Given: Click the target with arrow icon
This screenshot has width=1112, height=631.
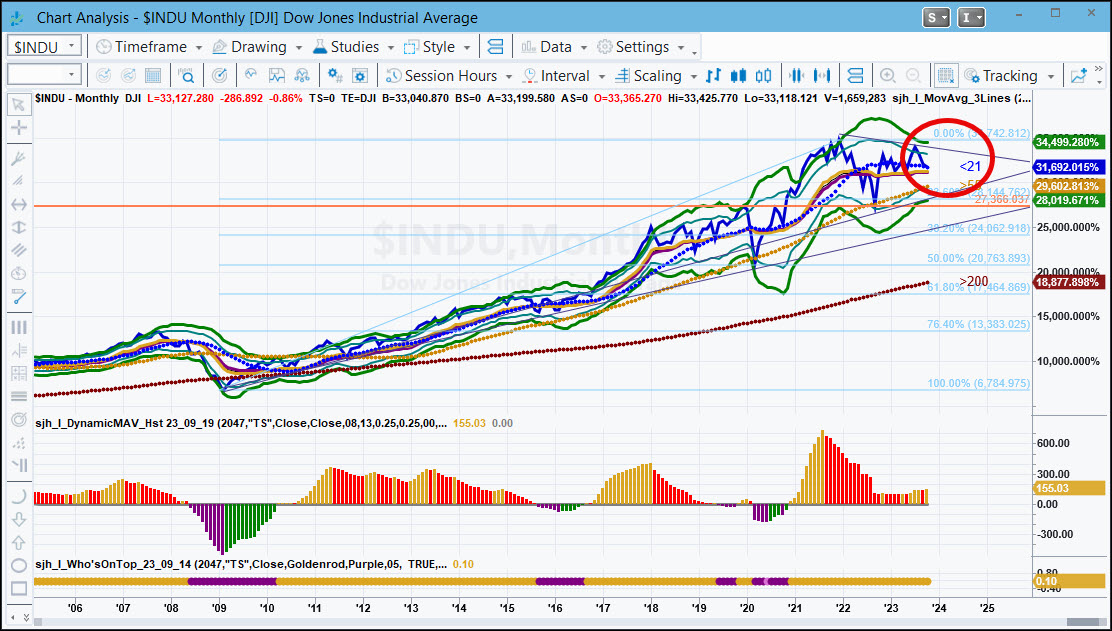Looking at the screenshot, I should click(x=220, y=75).
